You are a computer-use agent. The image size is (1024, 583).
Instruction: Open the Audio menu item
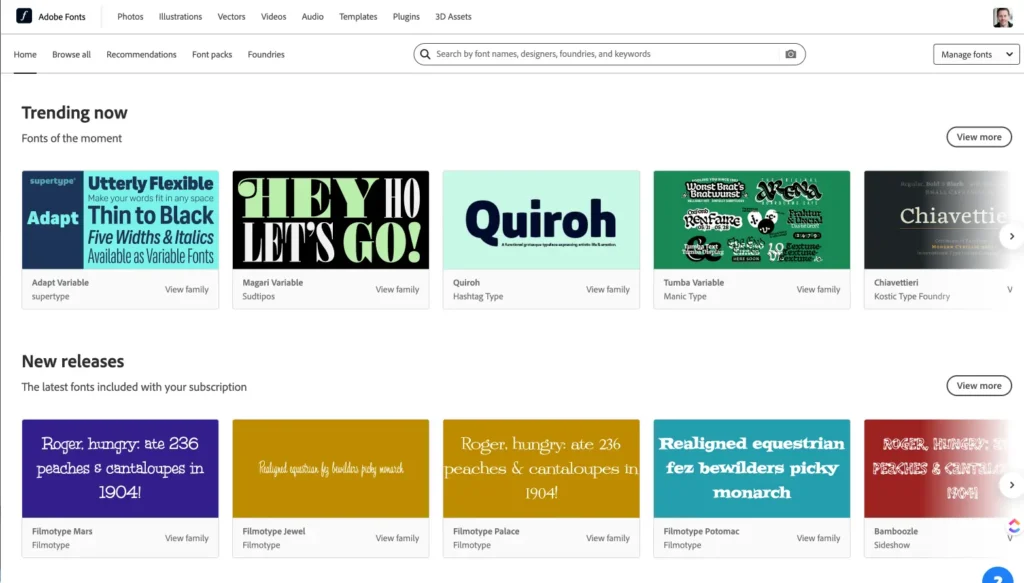pos(312,16)
